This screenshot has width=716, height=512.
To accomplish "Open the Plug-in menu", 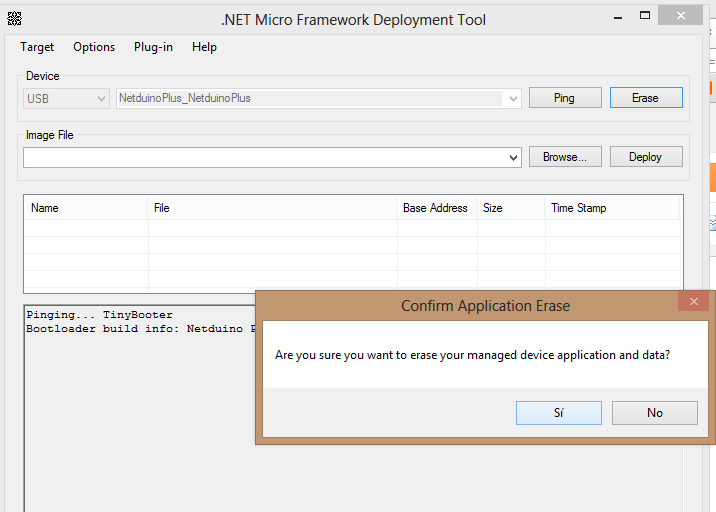I will coord(153,47).
